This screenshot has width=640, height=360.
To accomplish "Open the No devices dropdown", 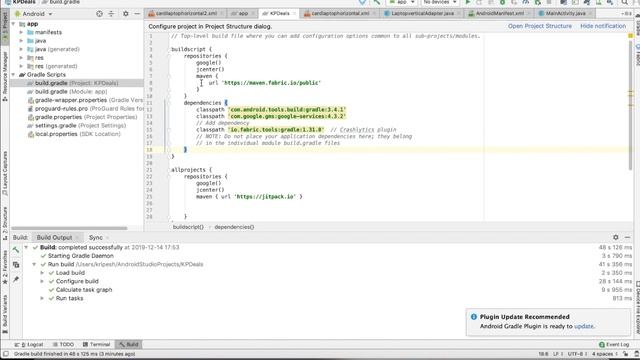I will coord(440,2).
